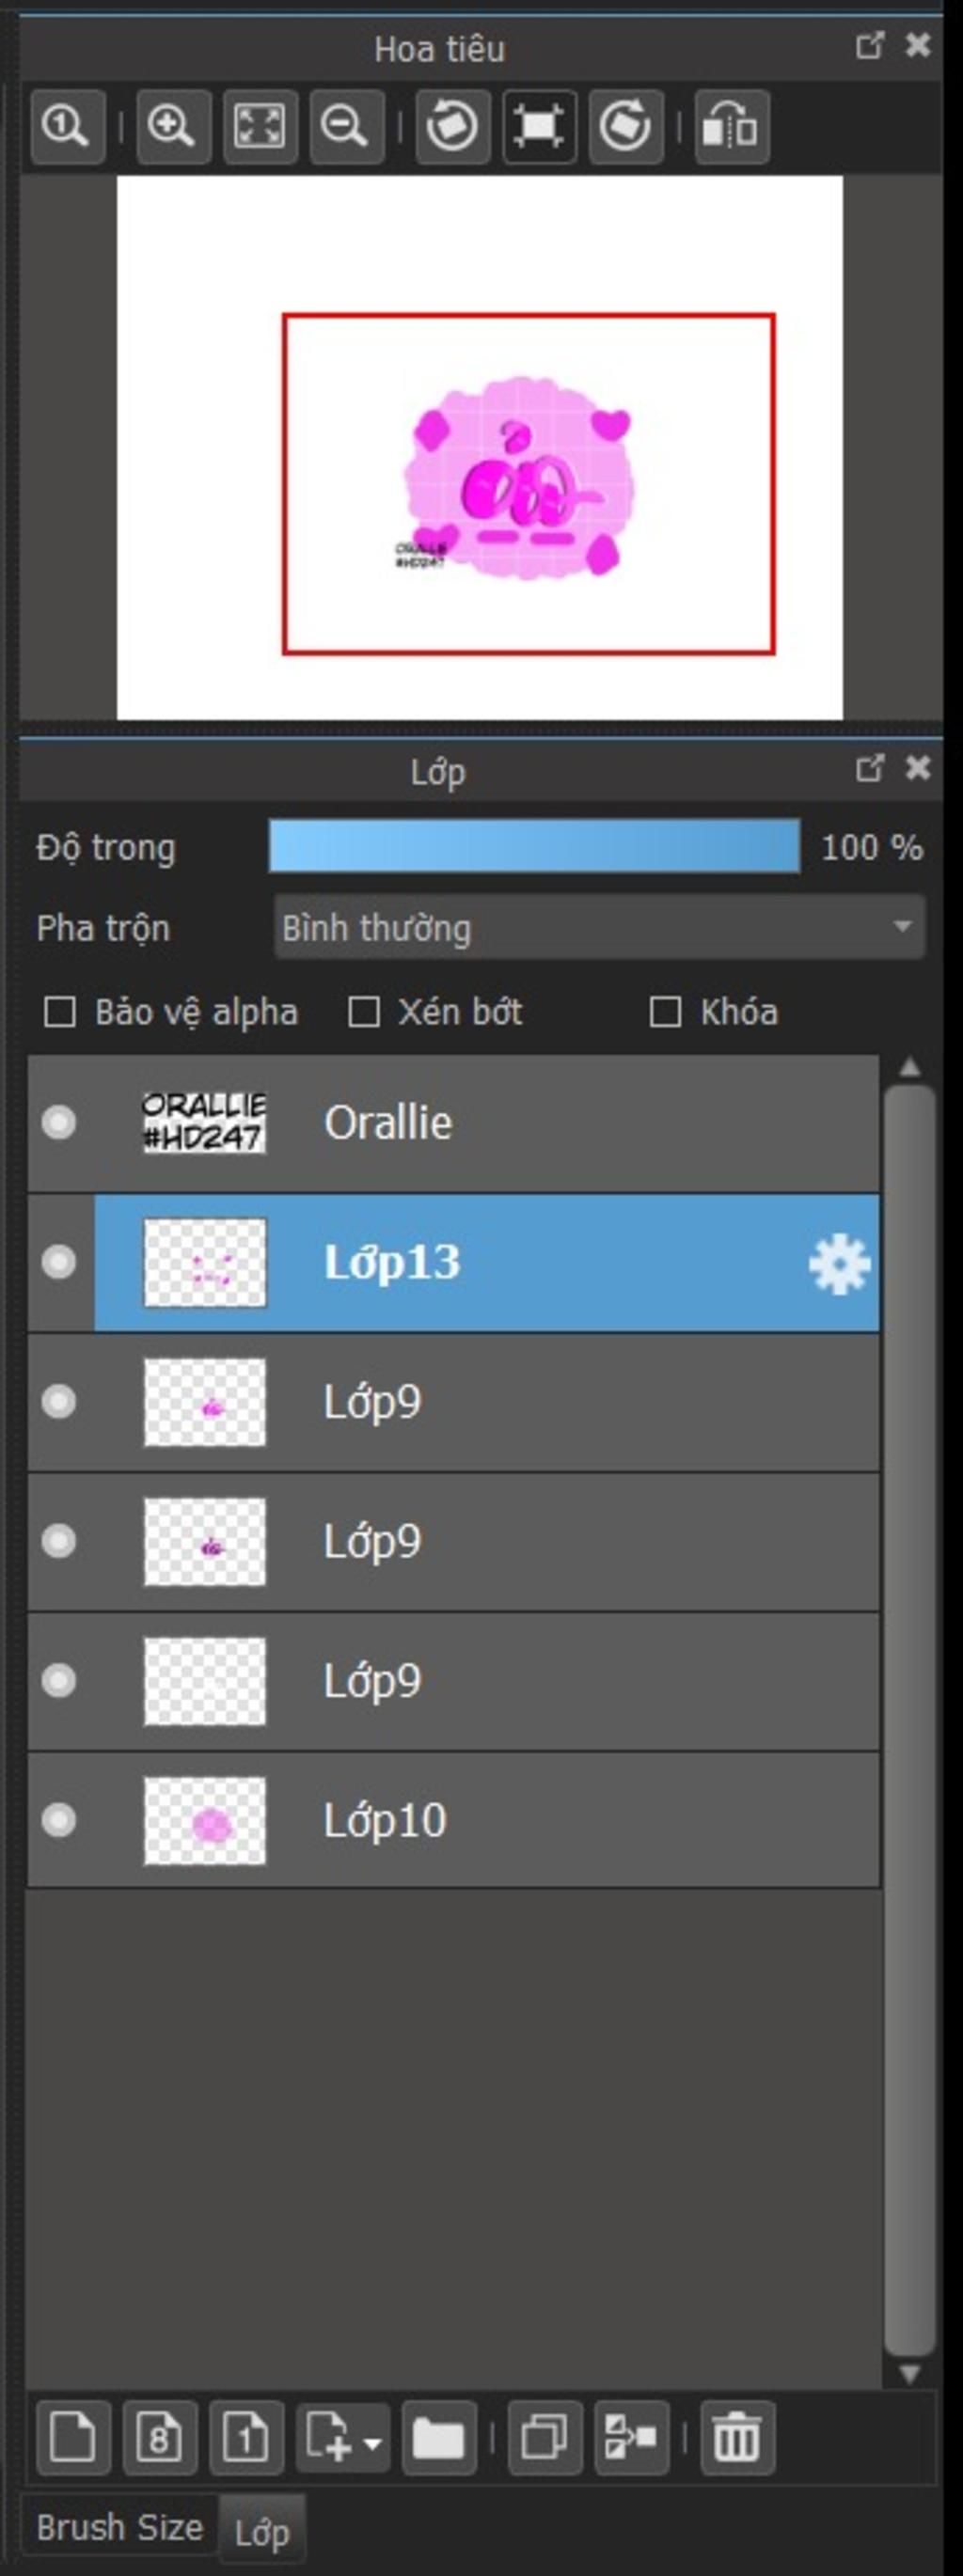Adjust the Độ trong opacity slider

(x=534, y=846)
